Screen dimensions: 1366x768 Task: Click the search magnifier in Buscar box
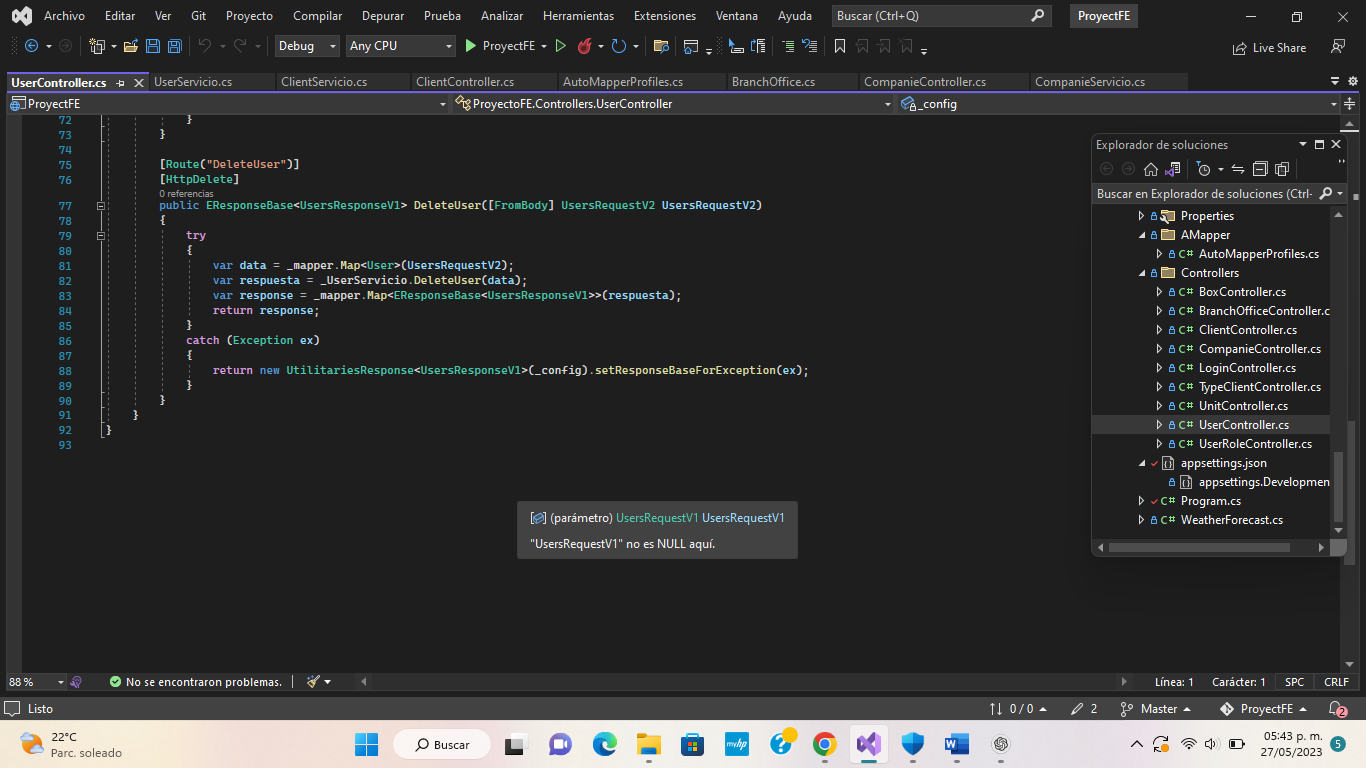[1037, 16]
